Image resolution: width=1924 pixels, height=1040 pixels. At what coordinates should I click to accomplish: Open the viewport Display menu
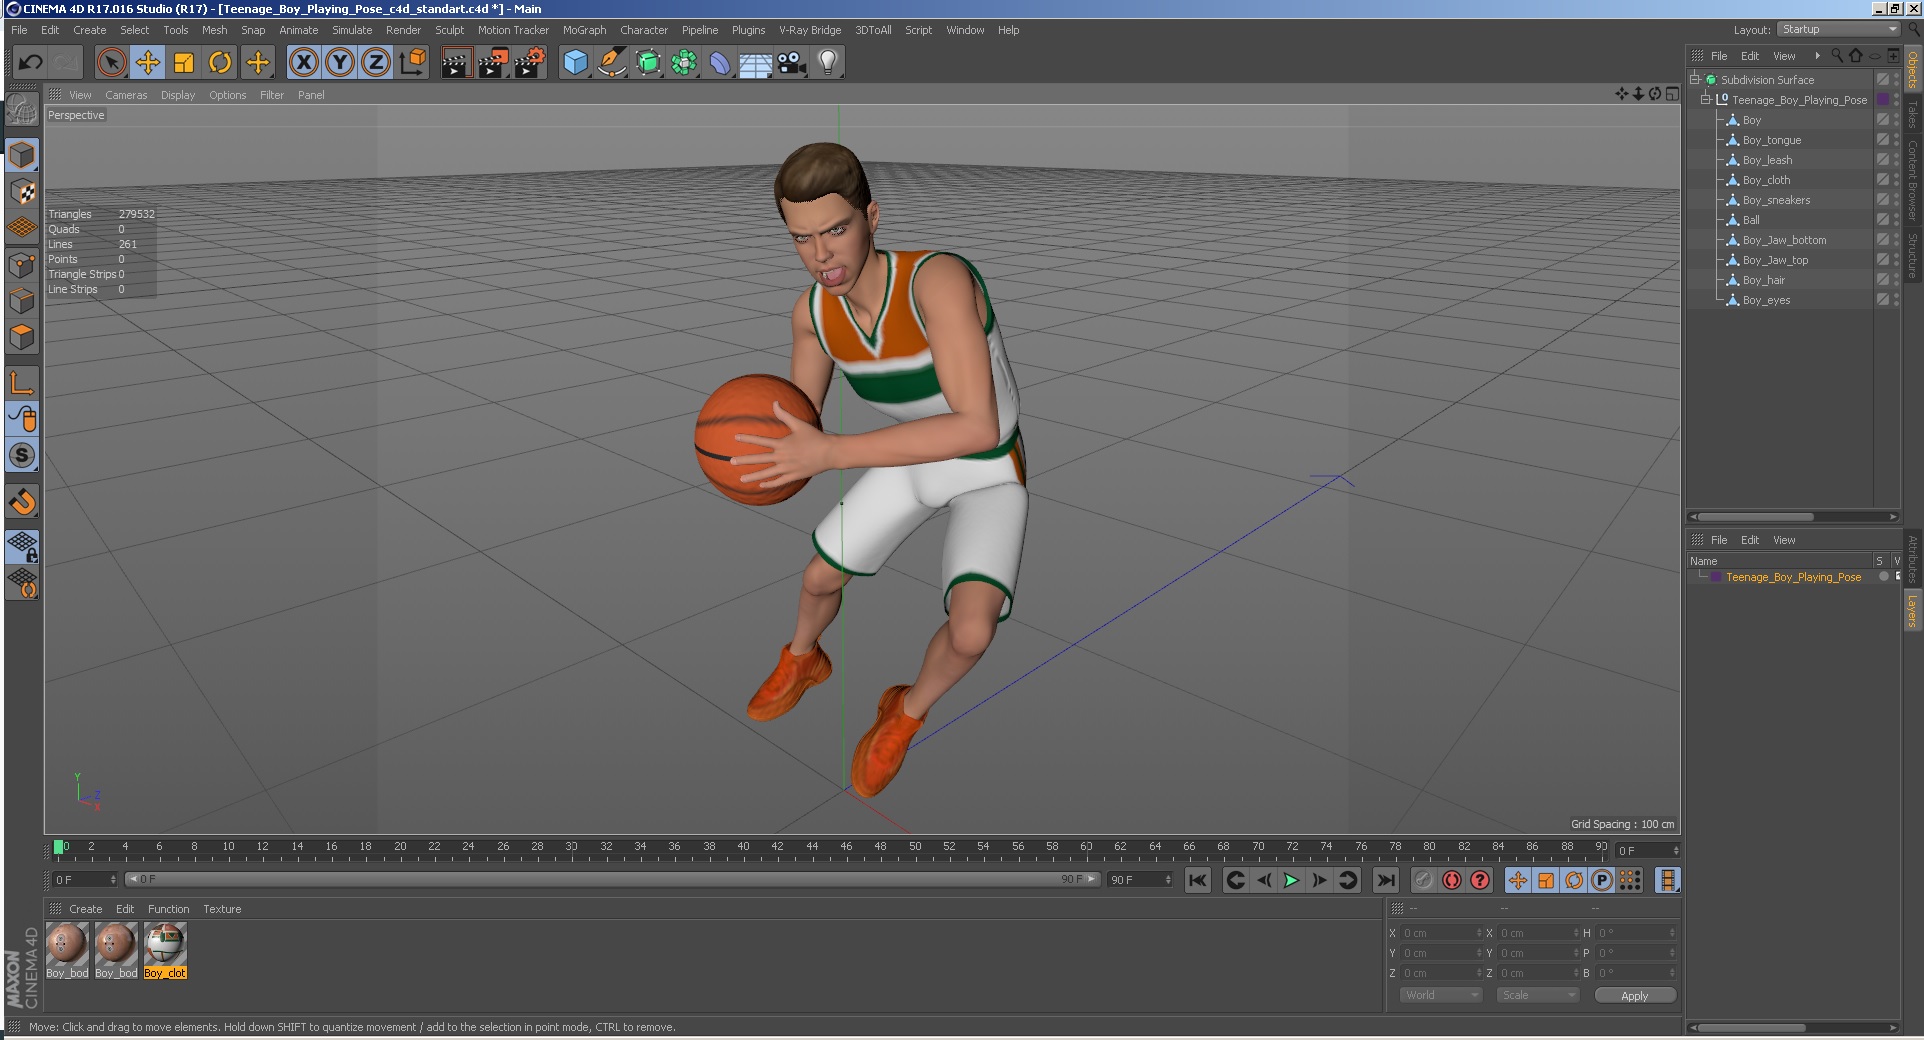(x=178, y=95)
